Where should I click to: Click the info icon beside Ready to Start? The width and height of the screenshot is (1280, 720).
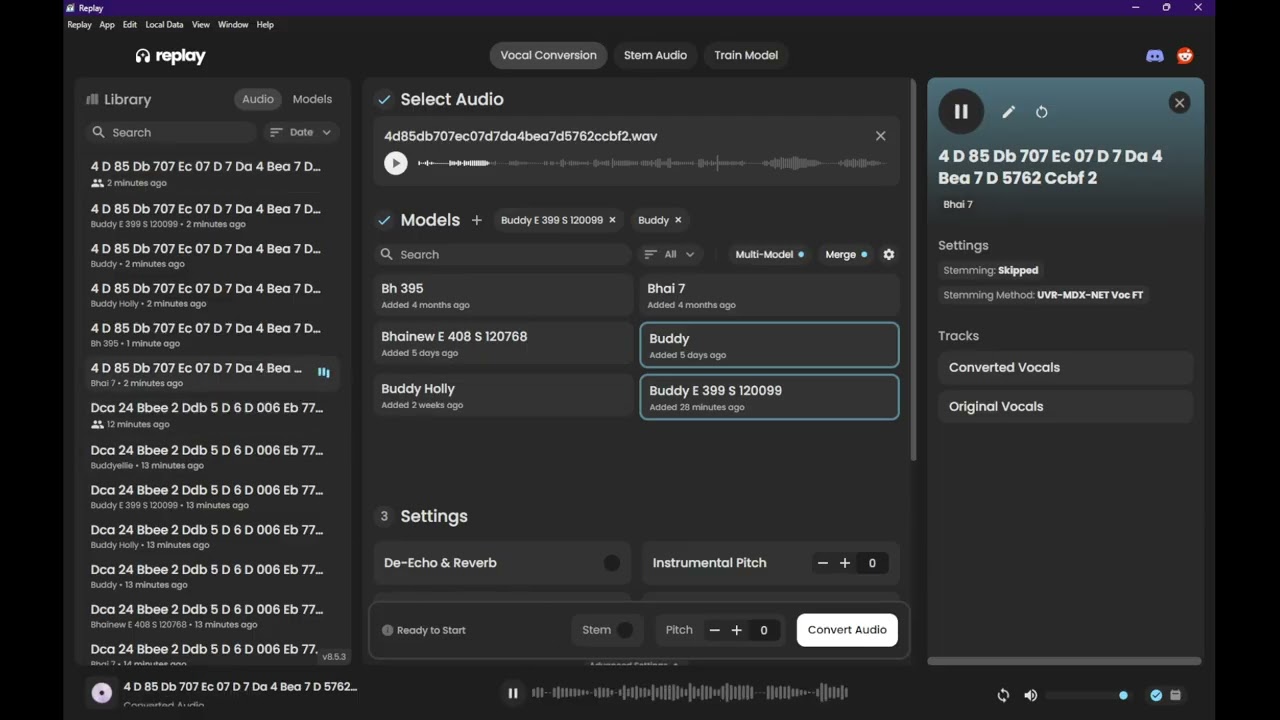387,630
